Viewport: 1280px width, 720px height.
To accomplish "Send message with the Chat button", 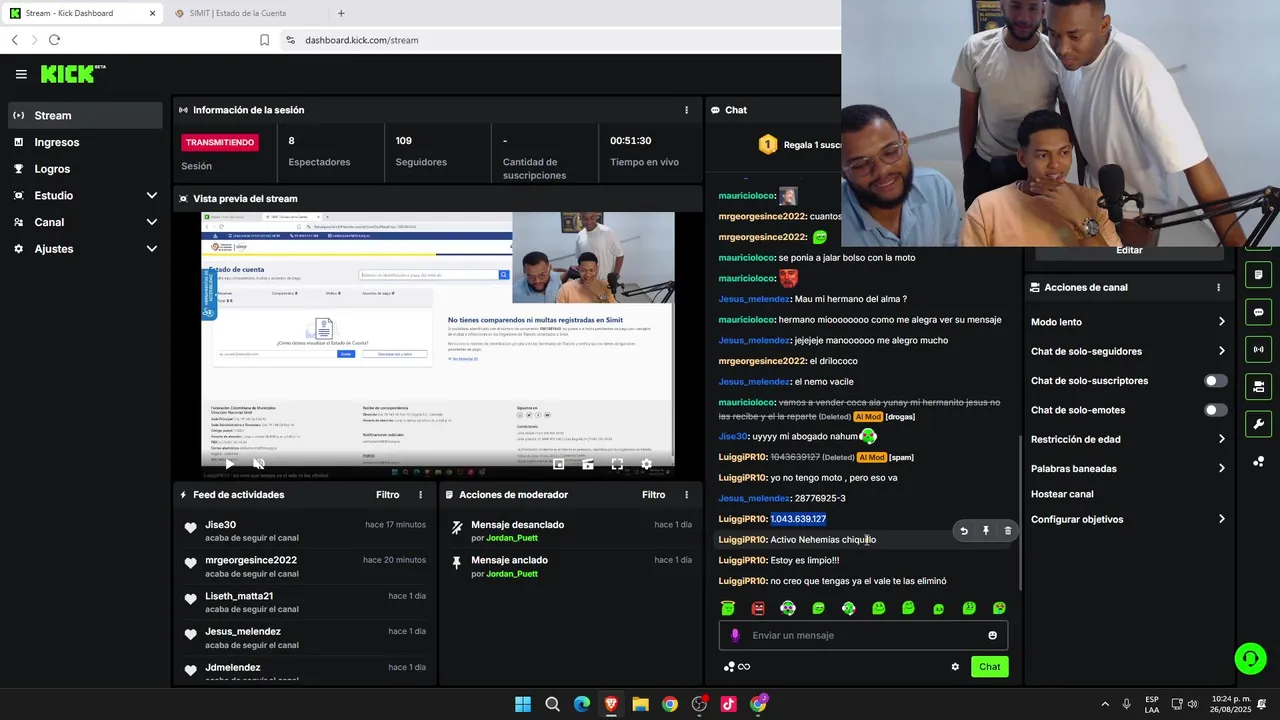I will click(989, 667).
